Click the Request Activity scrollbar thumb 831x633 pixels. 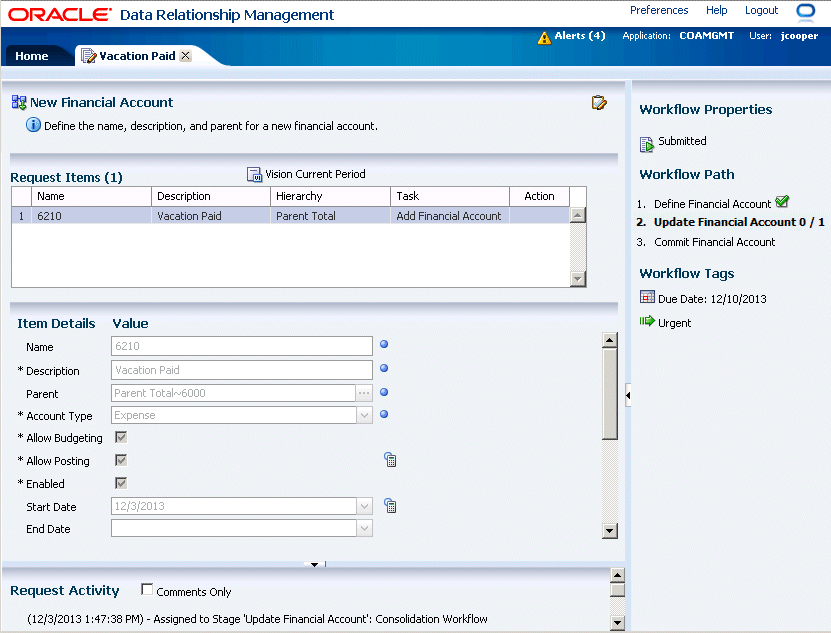pos(617,590)
